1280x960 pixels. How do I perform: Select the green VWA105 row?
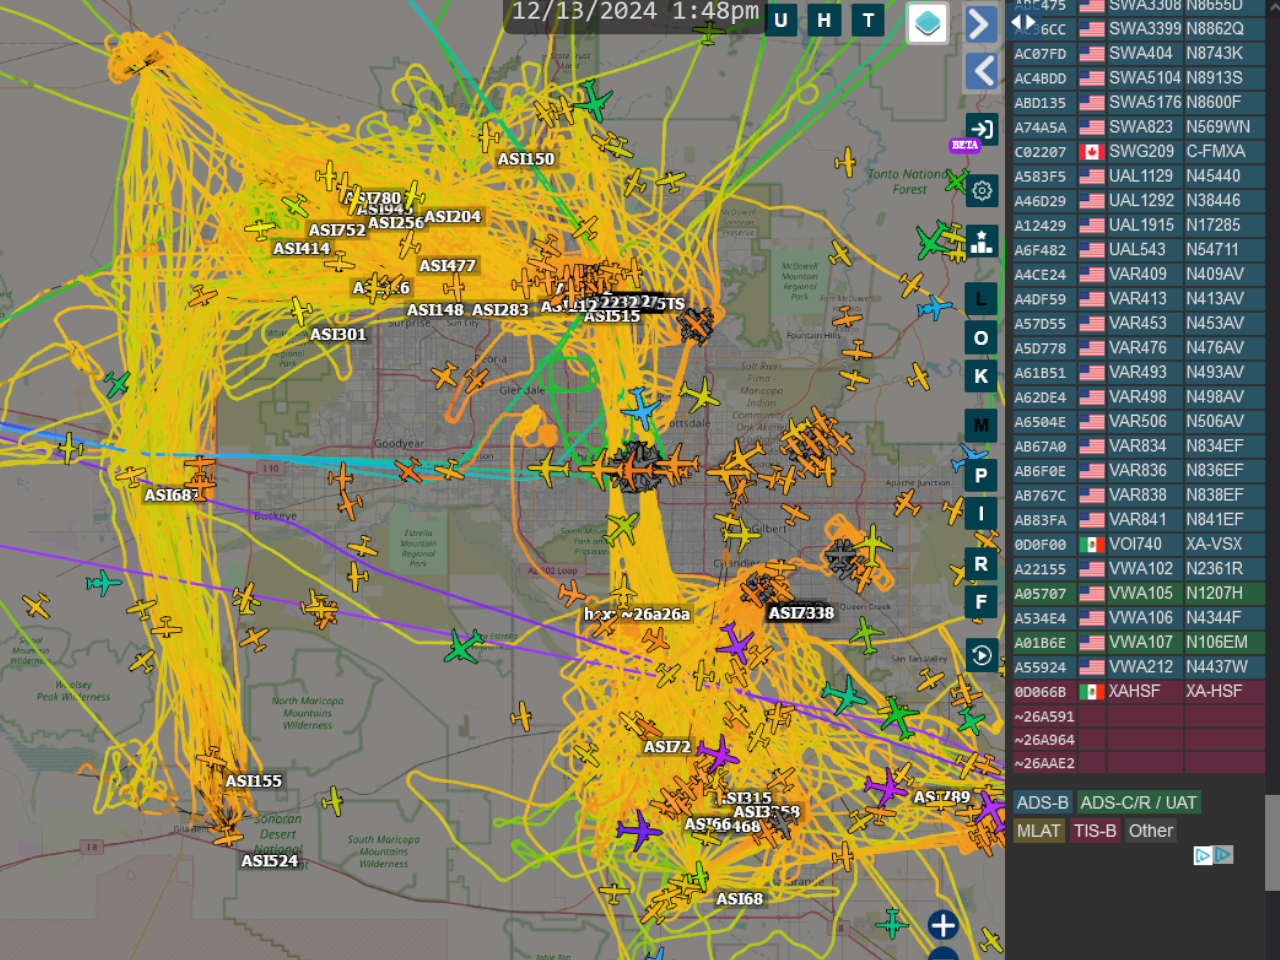[x=1137, y=593]
